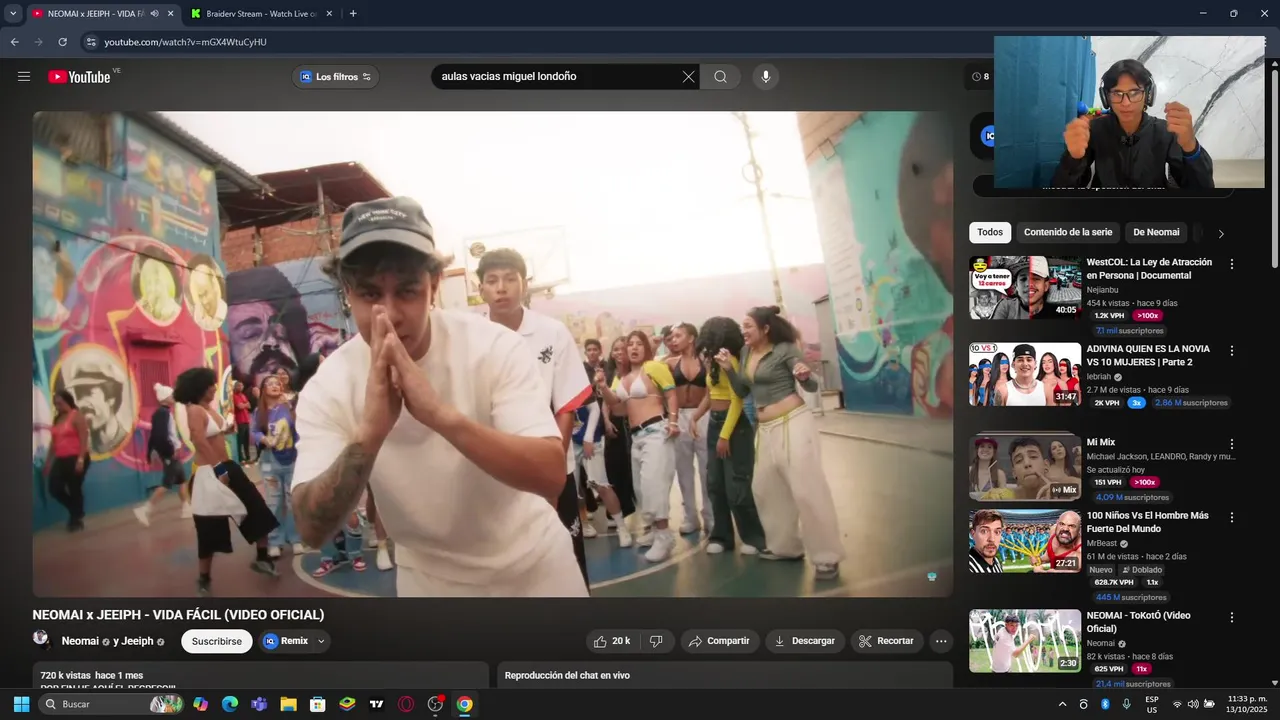Open NEOMAI - ToKotÓ video title
Viewport: 1280px width, 720px height.
click(1138, 622)
